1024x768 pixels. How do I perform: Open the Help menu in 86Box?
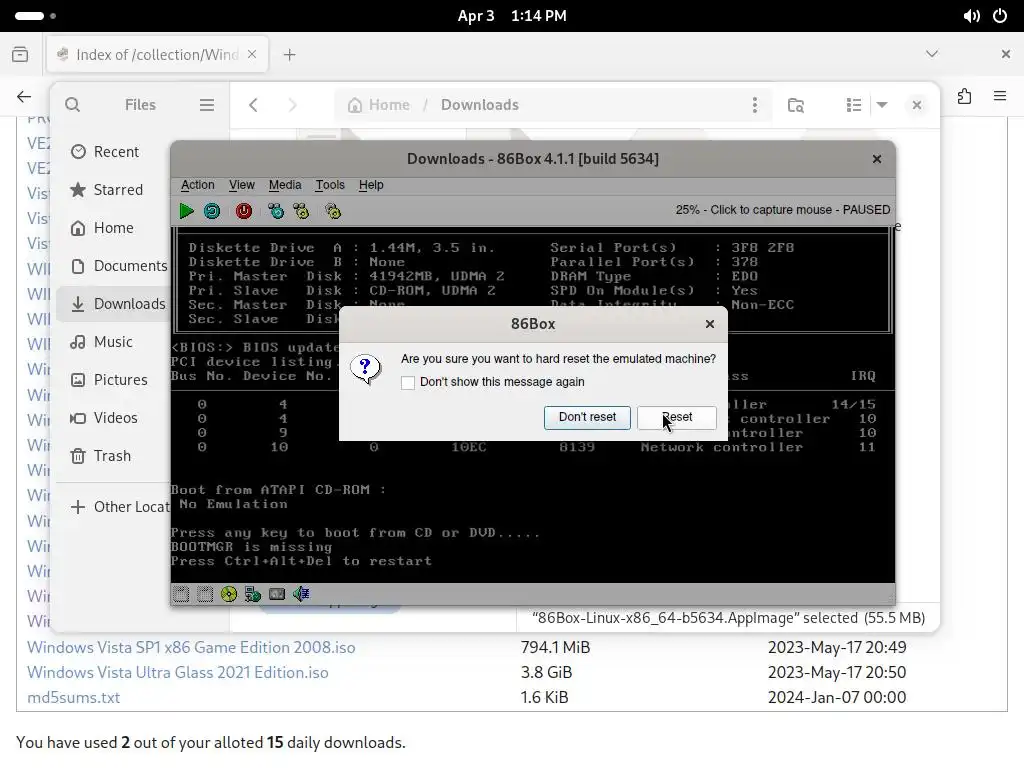(x=371, y=185)
